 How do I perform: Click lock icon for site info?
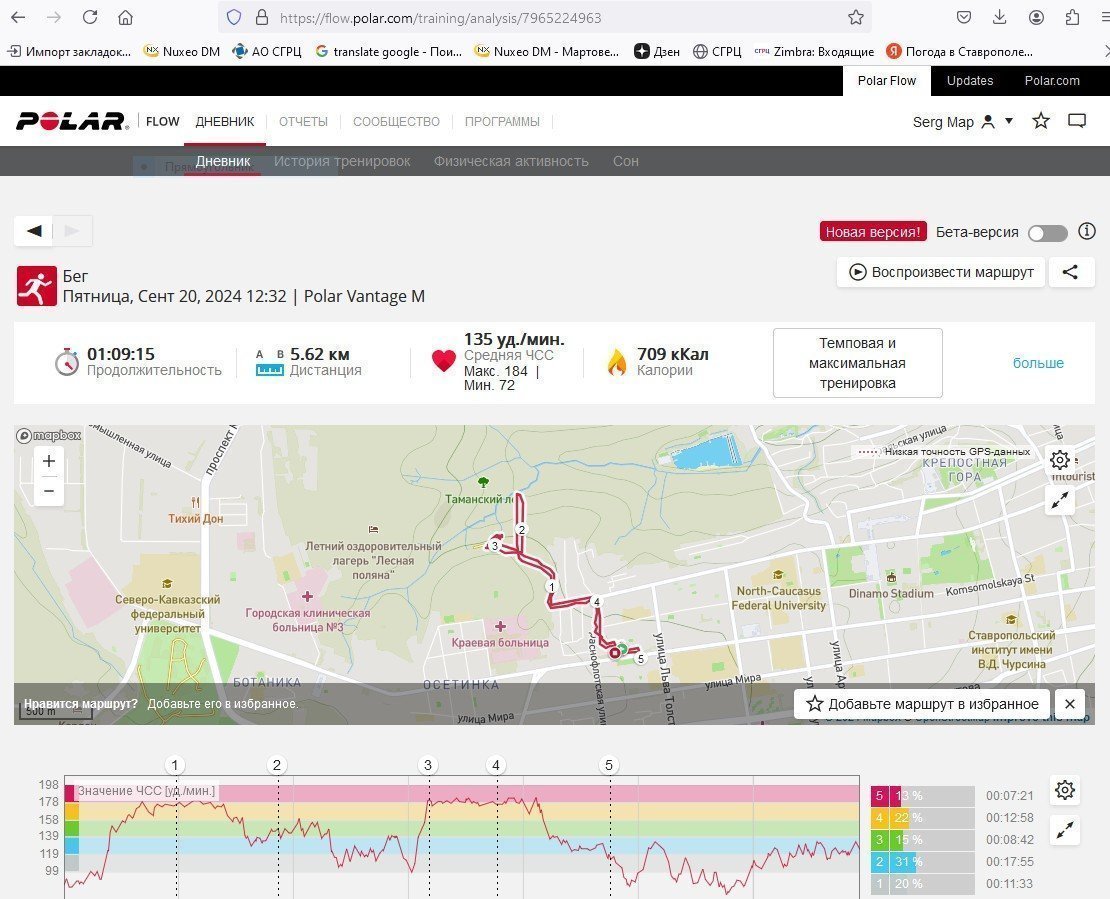(262, 18)
